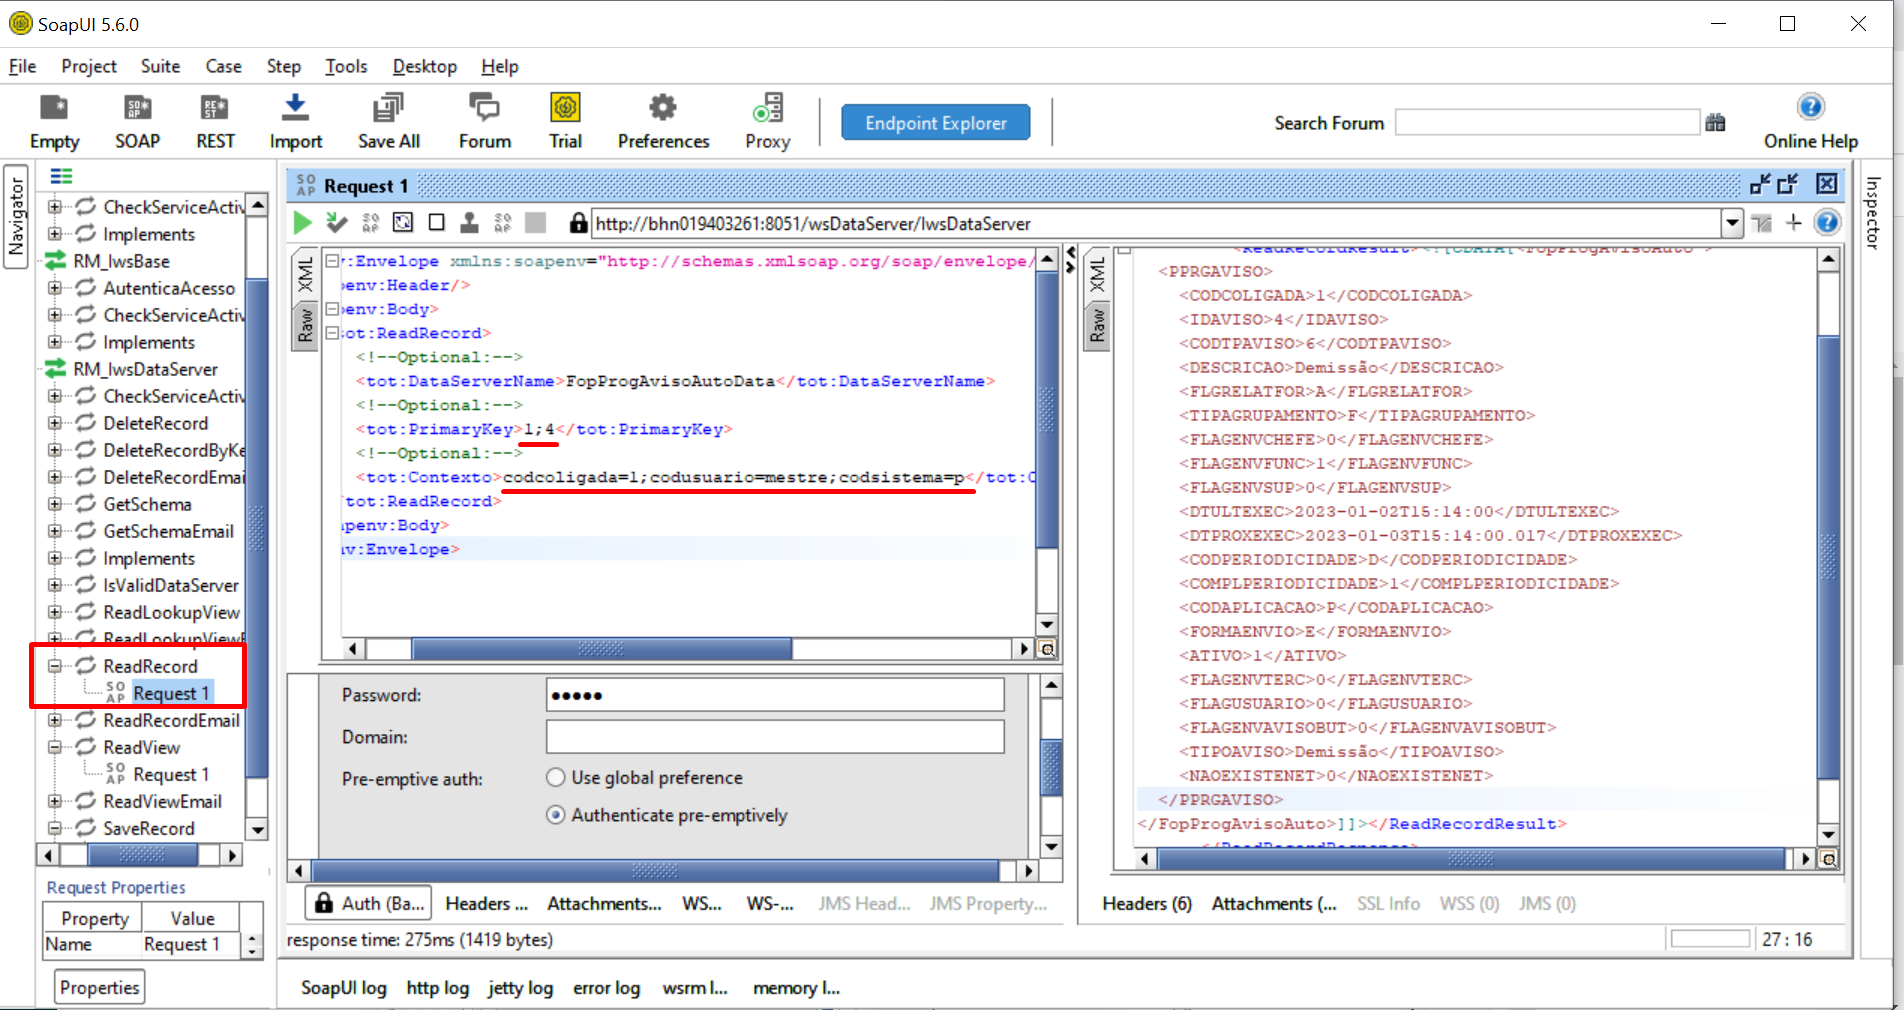Screen dimensions: 1904x1010
Task: Open the blue help icon in Request 1
Action: (x=1827, y=222)
